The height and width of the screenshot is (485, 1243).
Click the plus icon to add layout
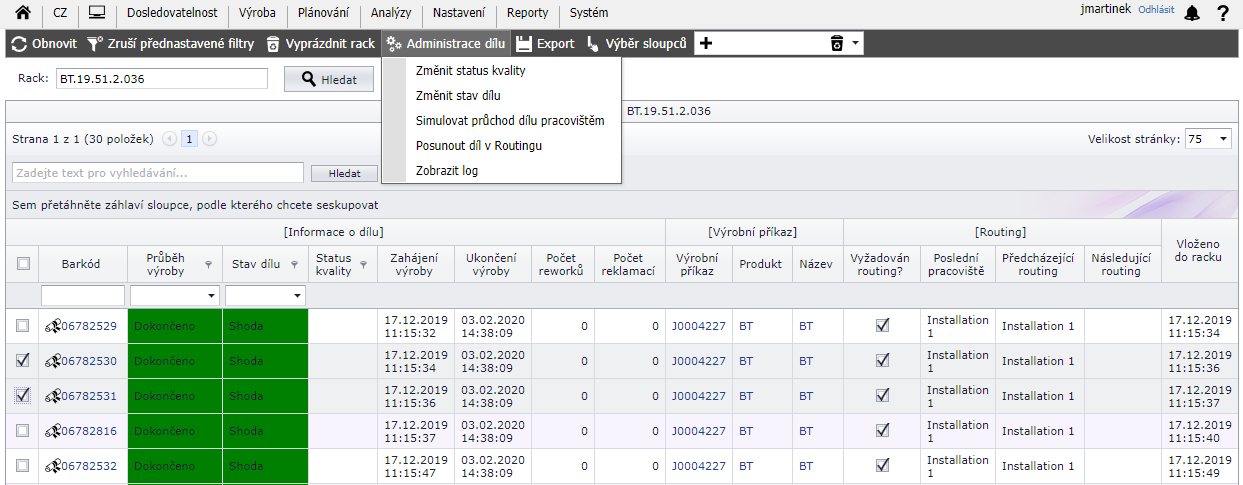click(705, 44)
